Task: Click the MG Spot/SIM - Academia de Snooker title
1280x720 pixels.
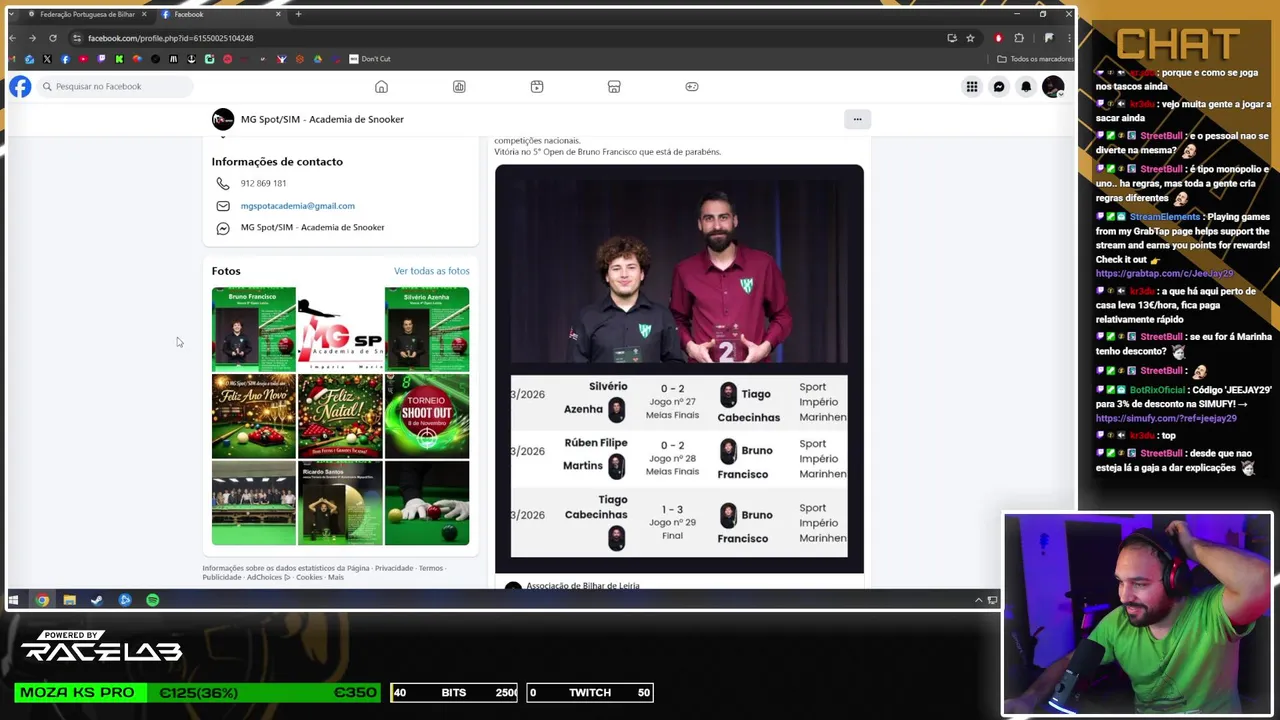Action: (322, 119)
